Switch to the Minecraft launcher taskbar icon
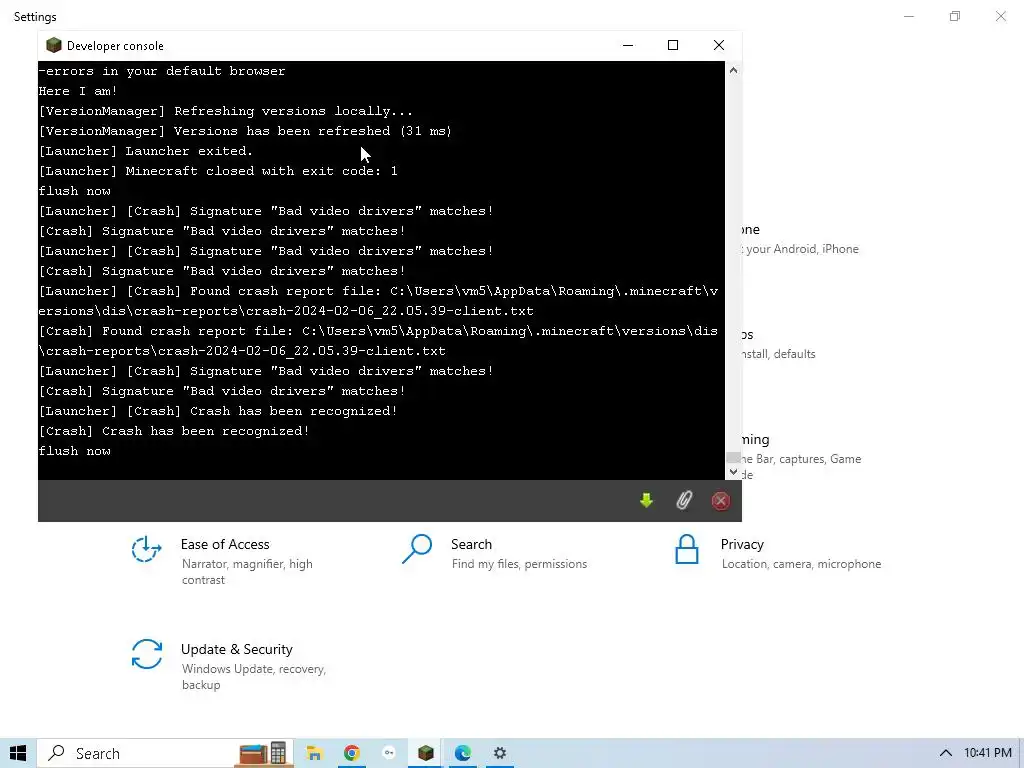This screenshot has width=1024, height=768. pyautogui.click(x=426, y=753)
